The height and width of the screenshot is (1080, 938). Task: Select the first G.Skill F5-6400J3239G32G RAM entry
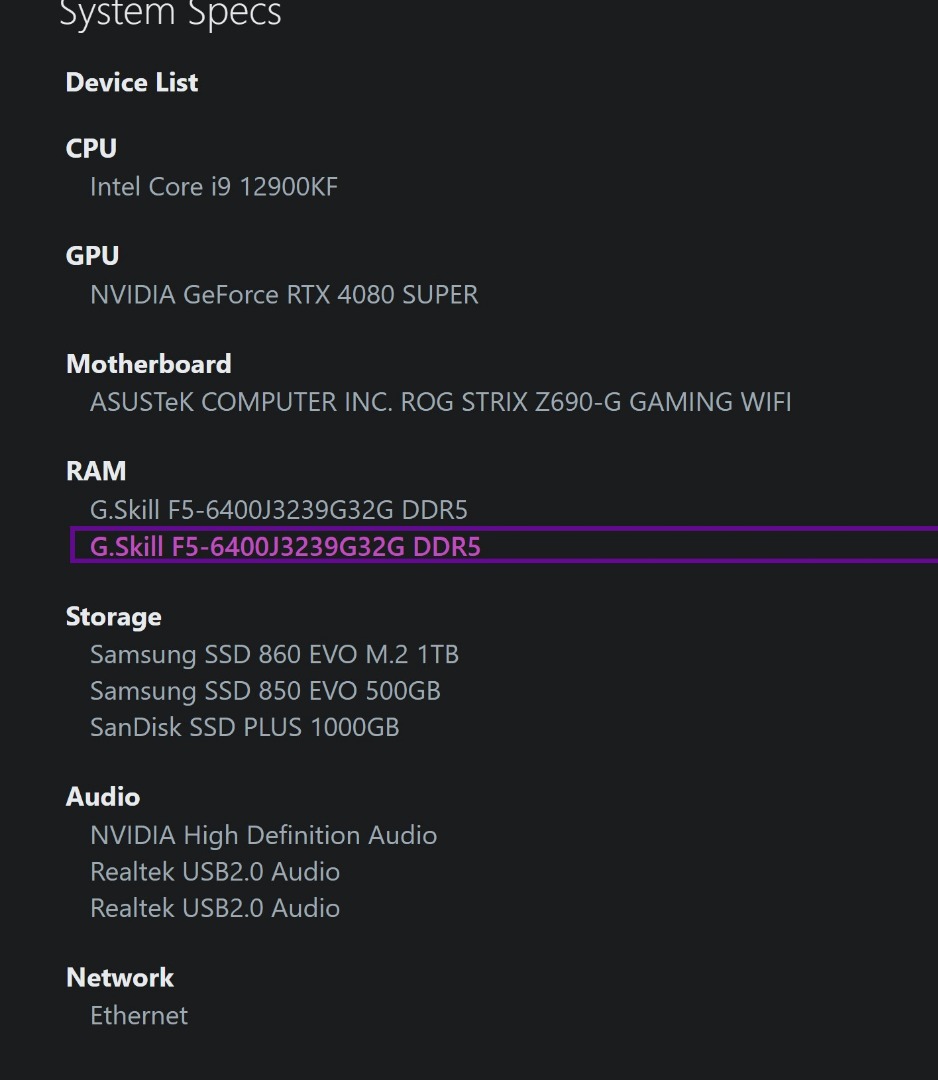click(x=277, y=509)
